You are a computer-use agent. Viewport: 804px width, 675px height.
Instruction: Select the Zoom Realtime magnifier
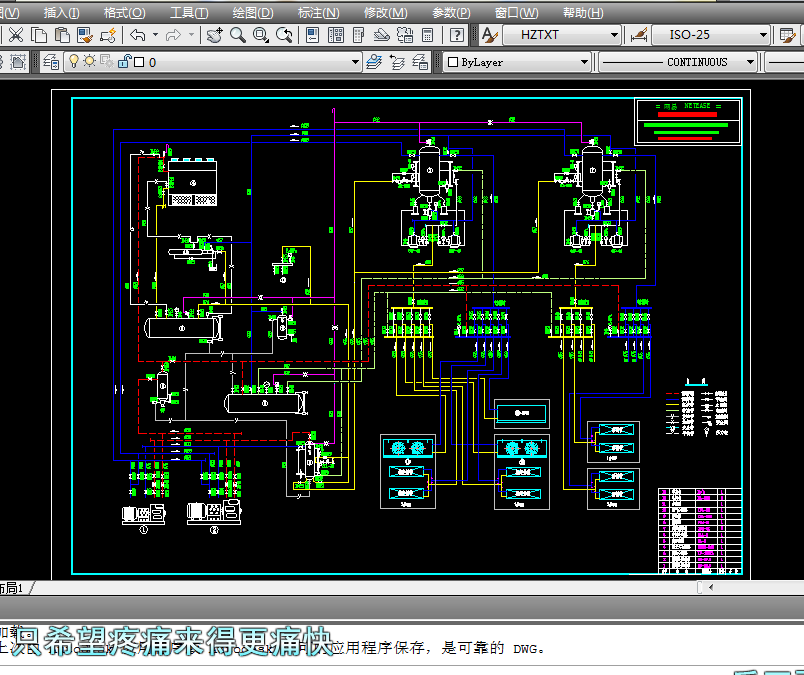pyautogui.click(x=237, y=35)
